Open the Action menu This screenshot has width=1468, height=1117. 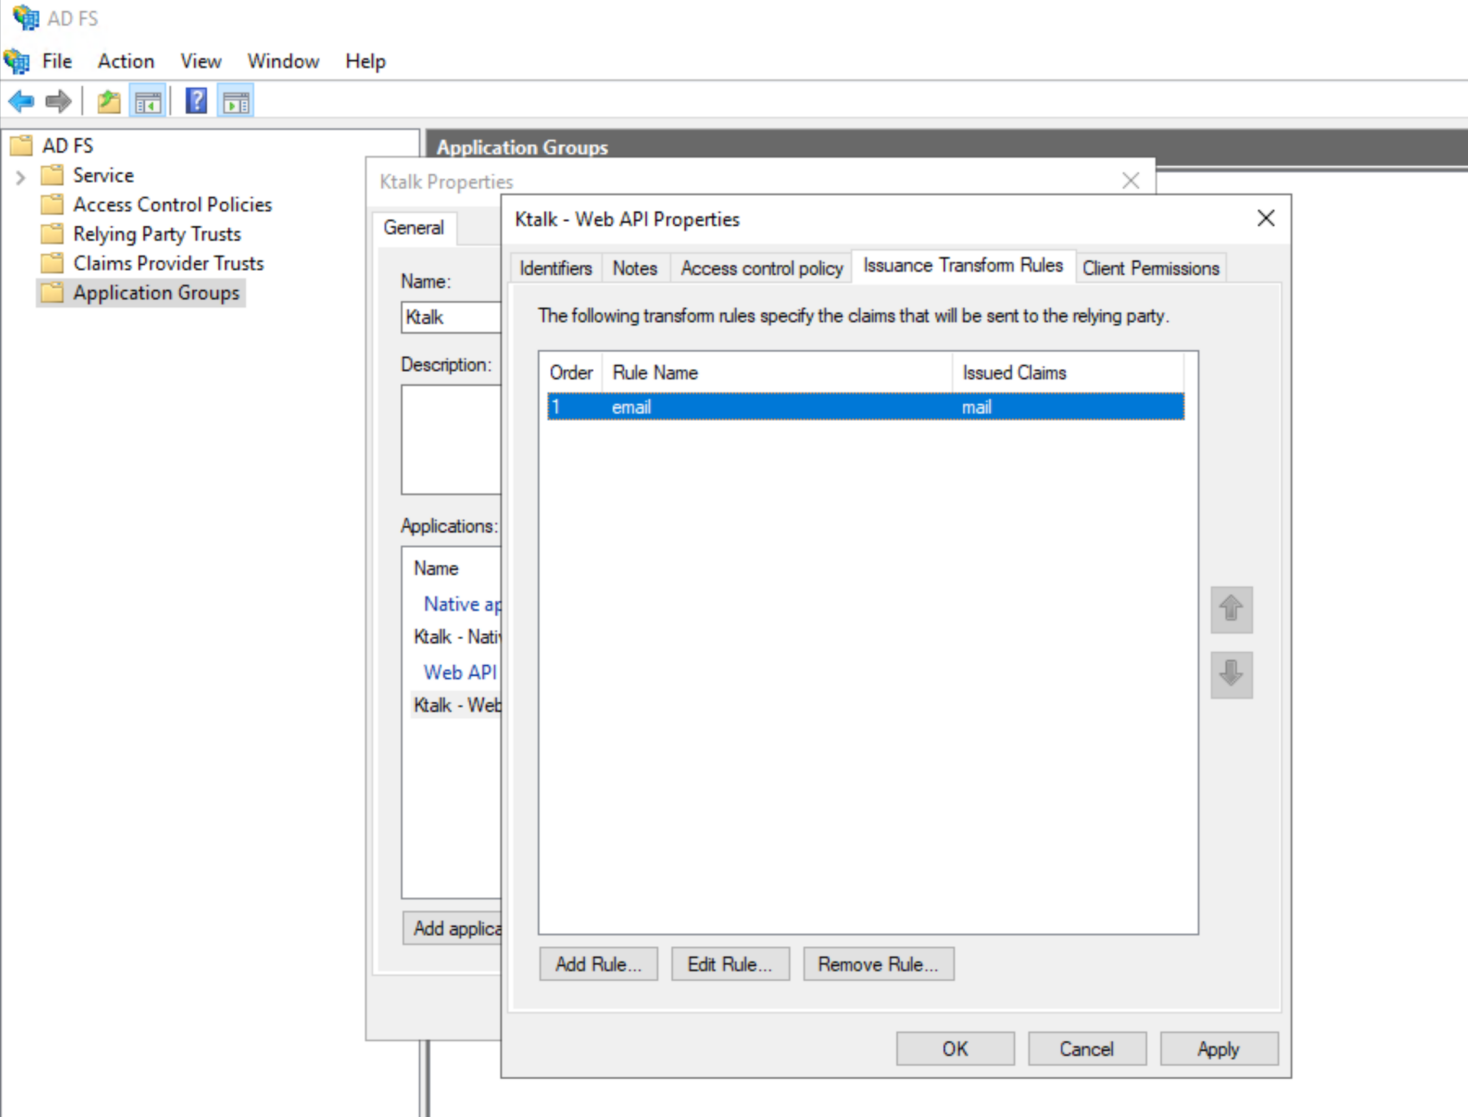pos(125,61)
